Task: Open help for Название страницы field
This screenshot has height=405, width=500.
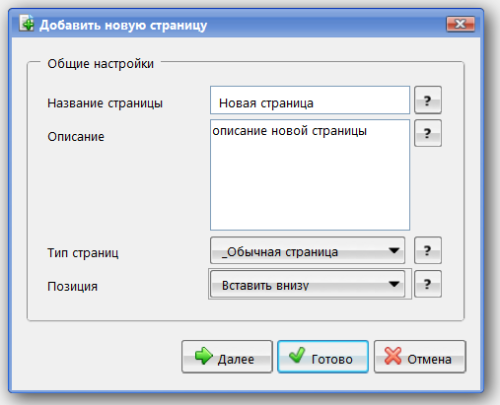Action: pyautogui.click(x=428, y=100)
